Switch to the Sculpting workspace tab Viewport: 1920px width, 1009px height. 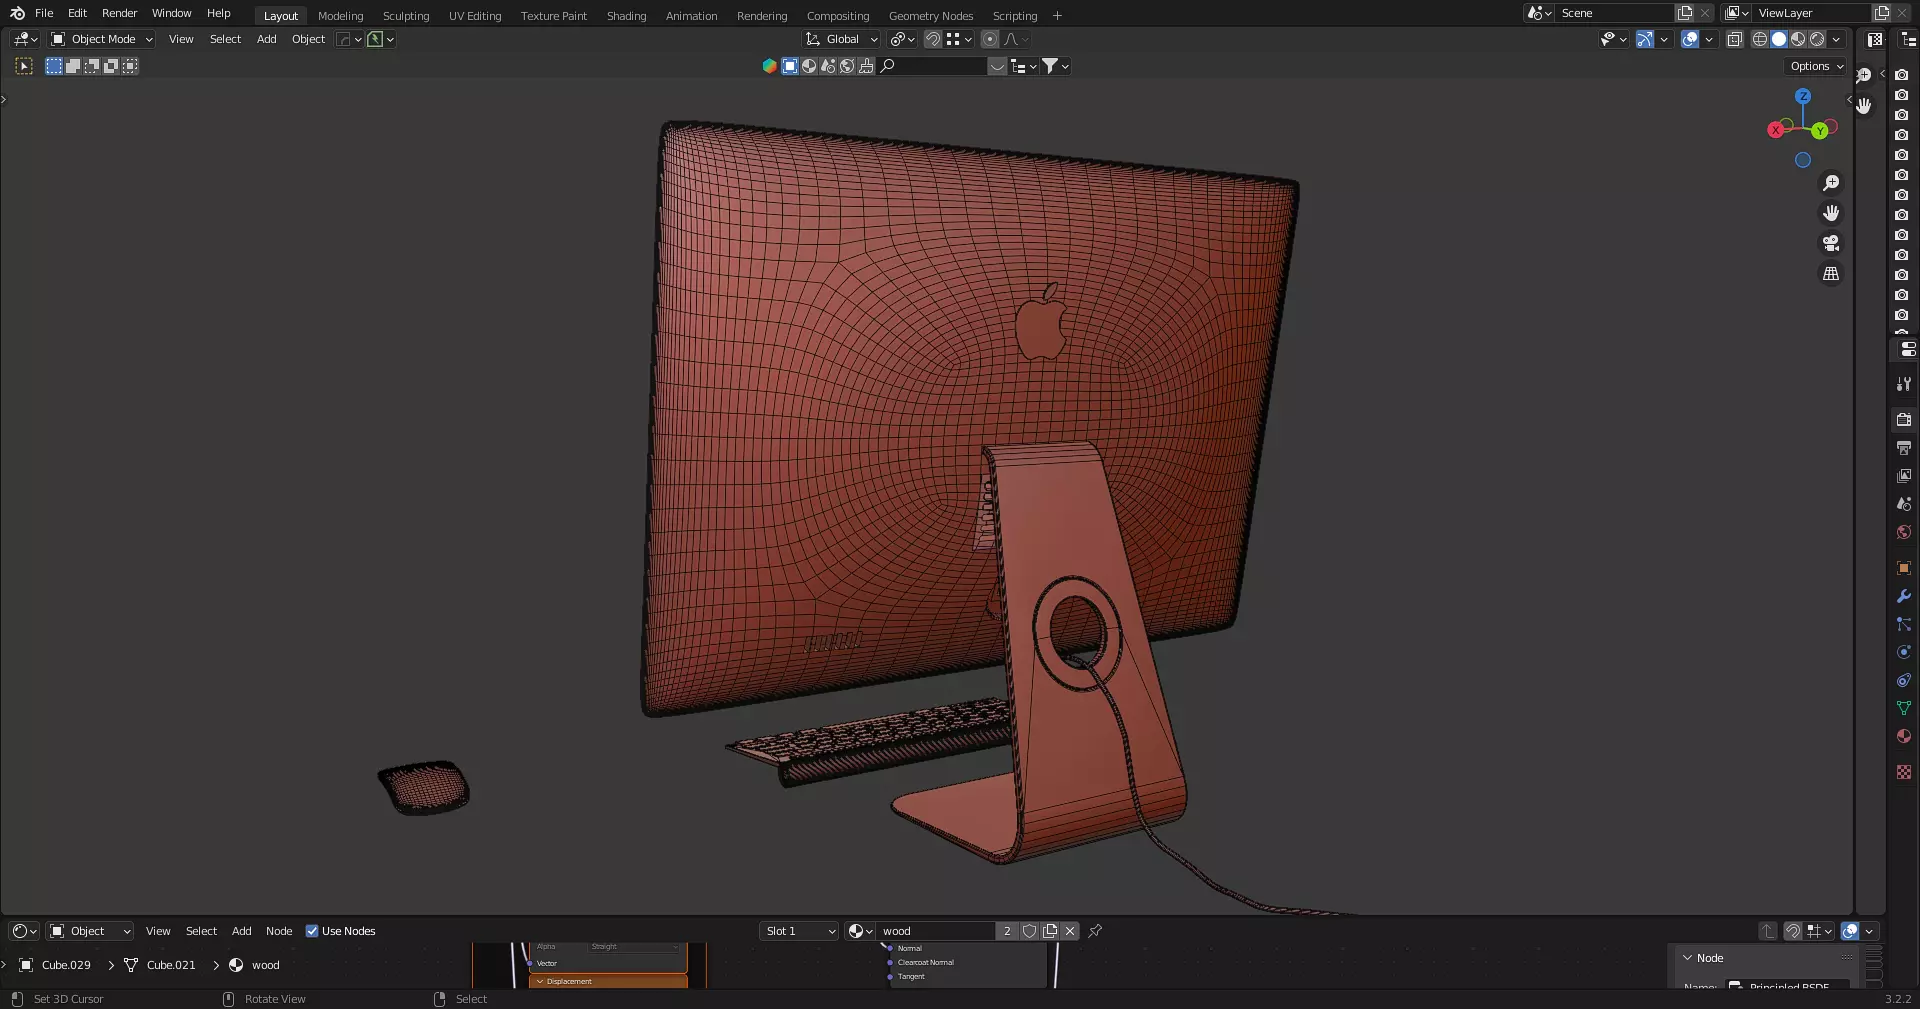click(x=406, y=16)
